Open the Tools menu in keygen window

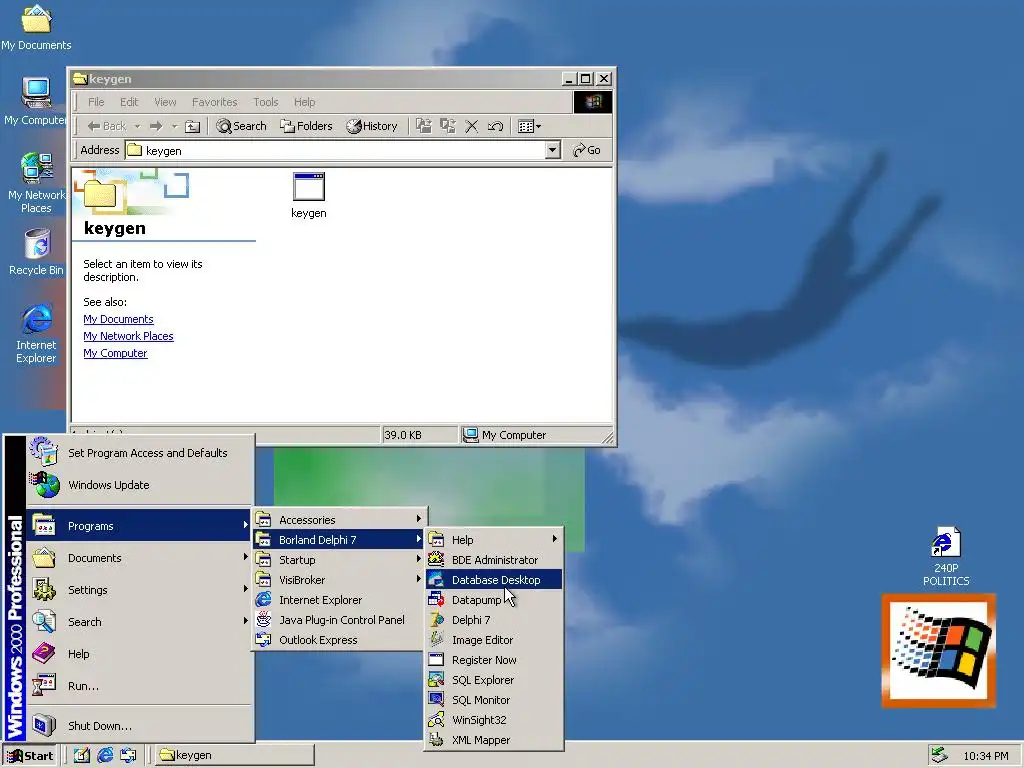pos(266,102)
